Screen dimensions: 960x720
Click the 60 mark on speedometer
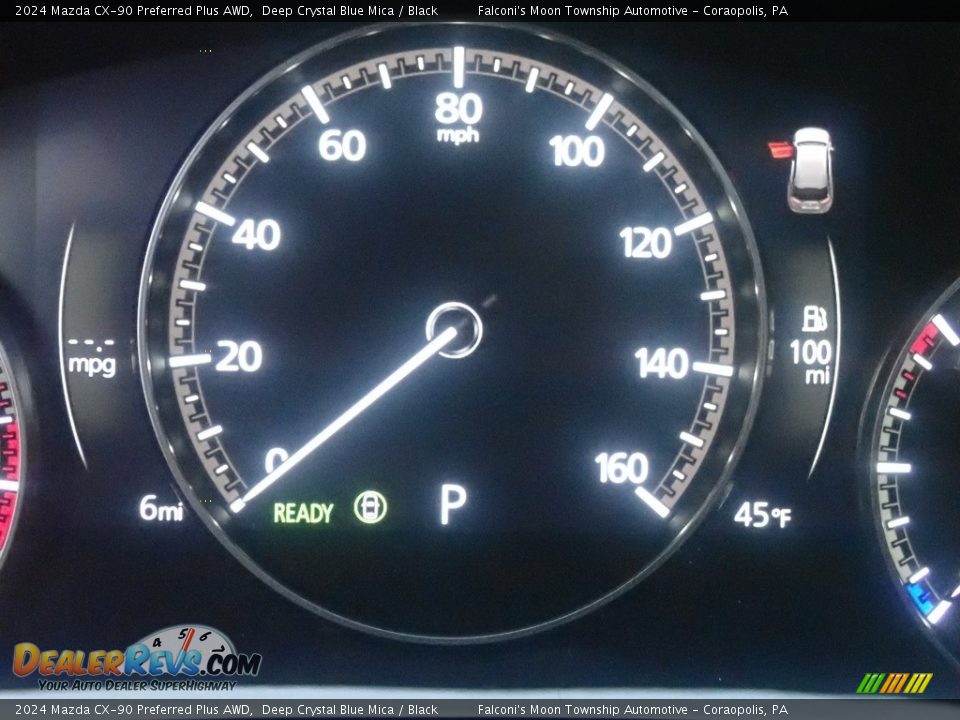(342, 146)
